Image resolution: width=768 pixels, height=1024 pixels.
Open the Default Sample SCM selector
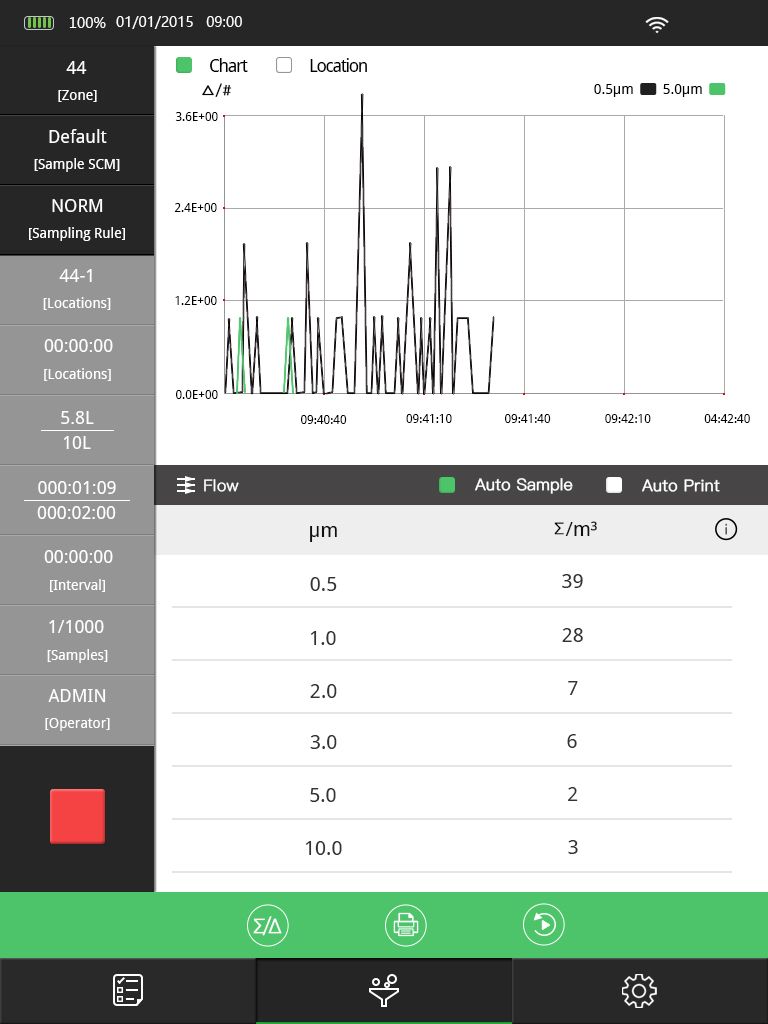[77, 149]
